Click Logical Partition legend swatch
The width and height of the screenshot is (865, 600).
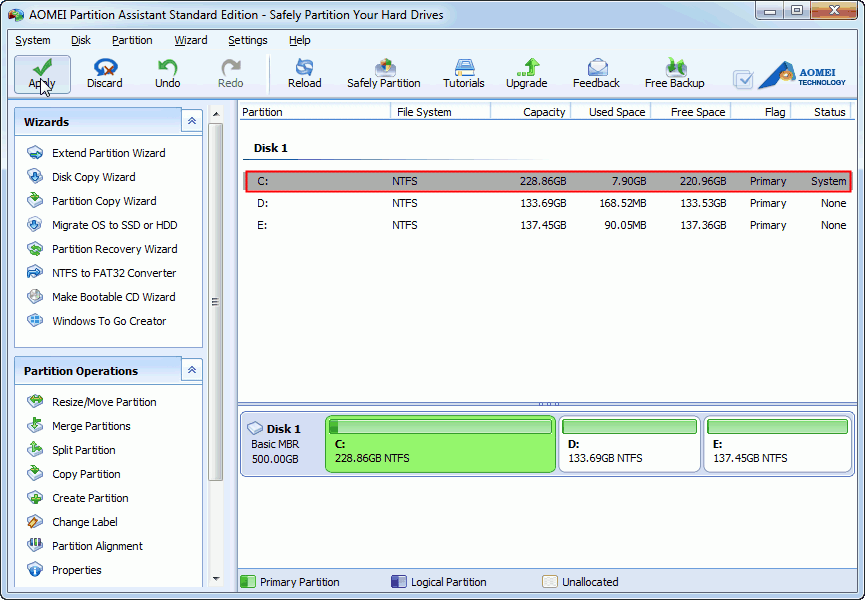click(398, 582)
